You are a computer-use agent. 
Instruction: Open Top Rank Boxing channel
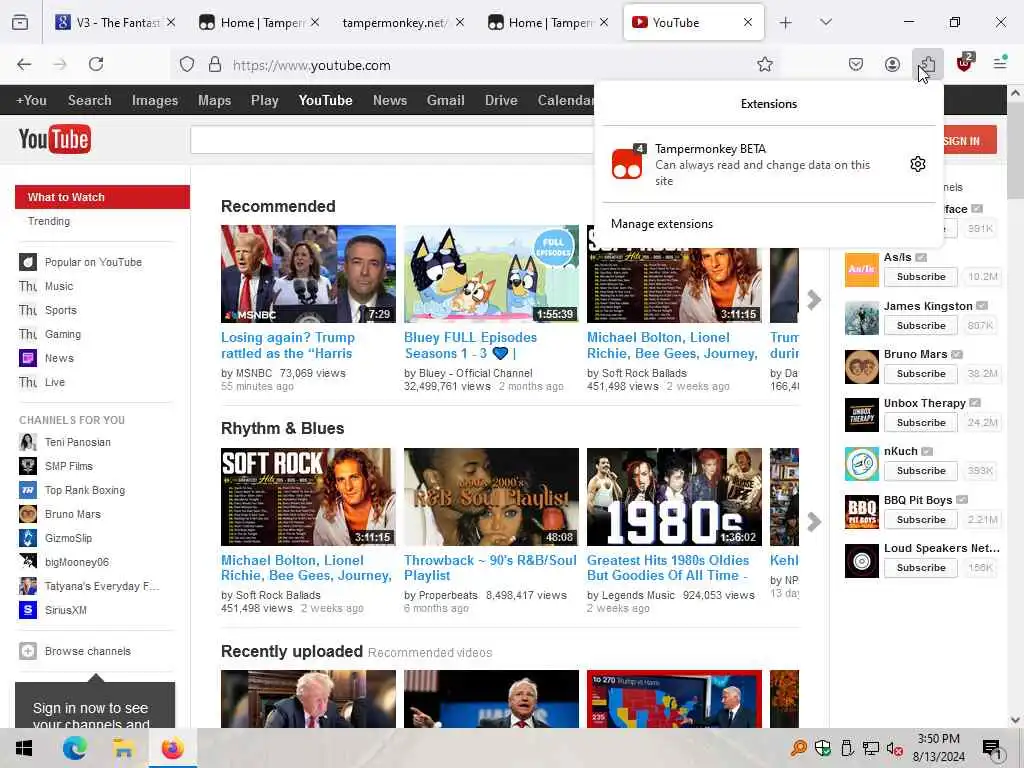pyautogui.click(x=85, y=490)
